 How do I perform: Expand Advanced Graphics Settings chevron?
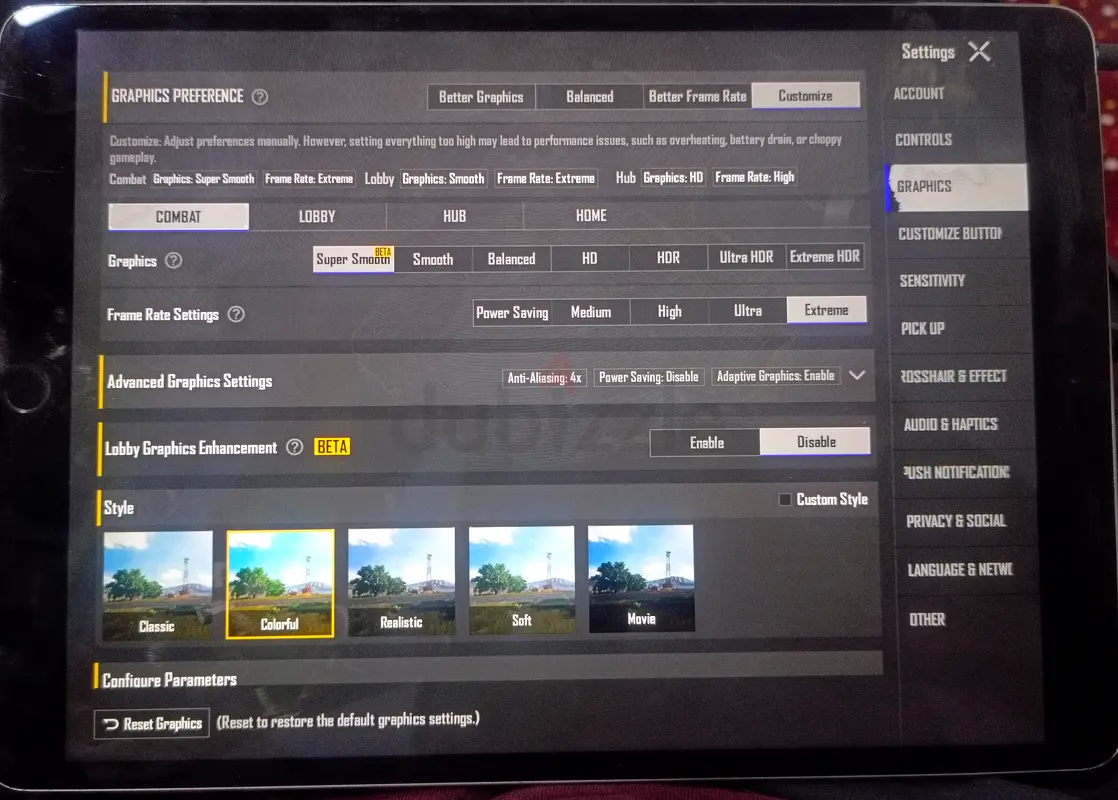click(857, 375)
